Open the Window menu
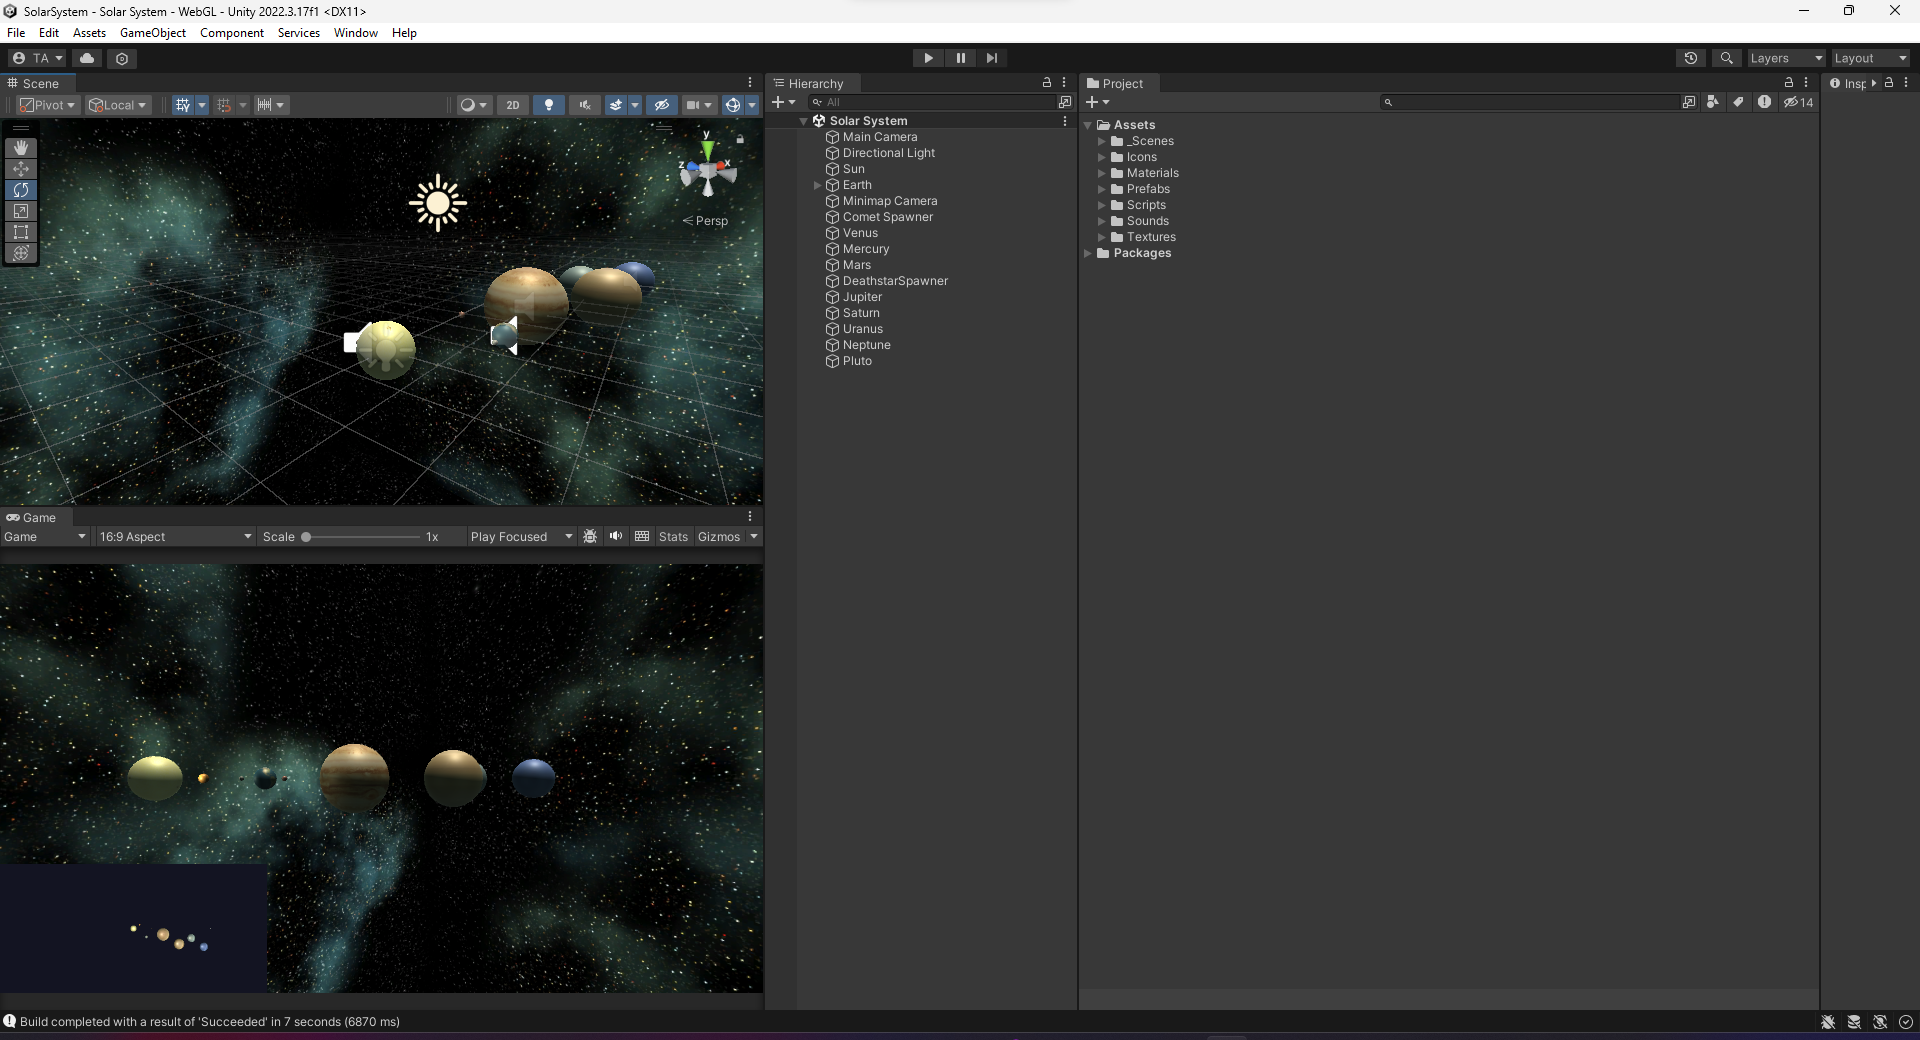1920x1040 pixels. (x=356, y=33)
